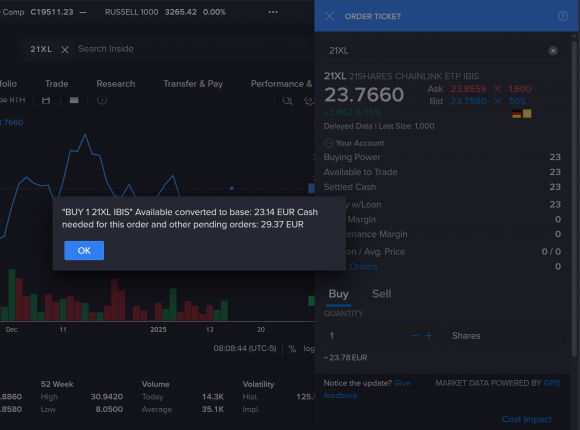Open the Cost Impact link

tap(527, 419)
